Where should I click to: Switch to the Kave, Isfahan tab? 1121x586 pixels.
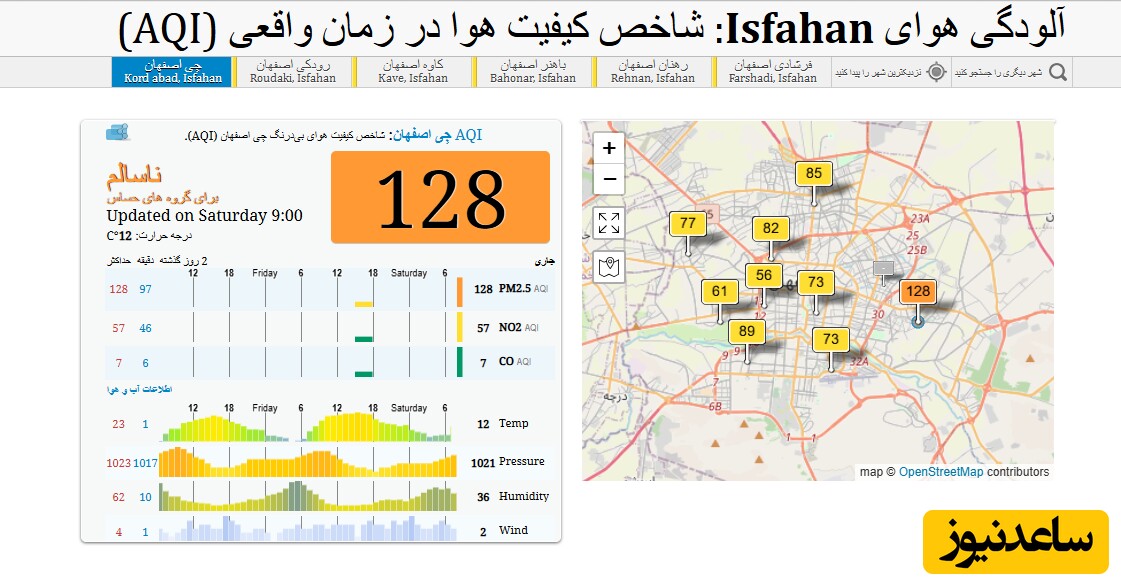(x=413, y=72)
